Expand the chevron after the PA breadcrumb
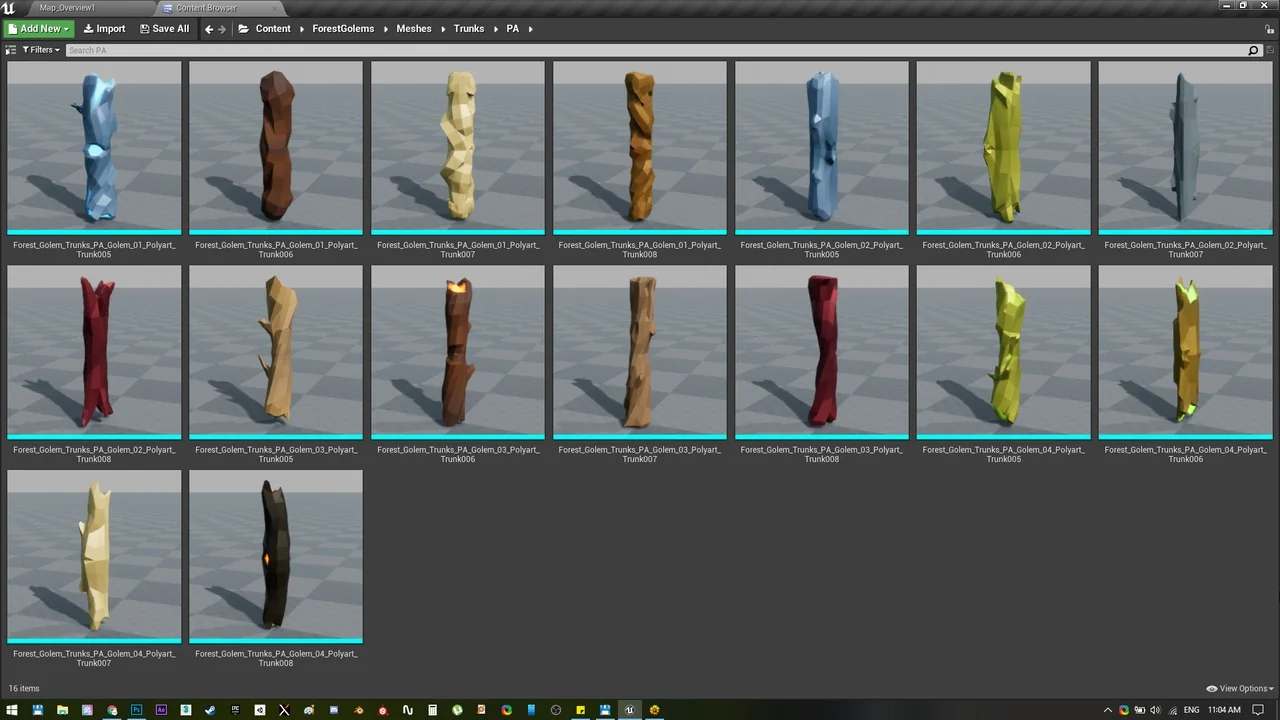Viewport: 1280px width, 720px height. [x=529, y=28]
